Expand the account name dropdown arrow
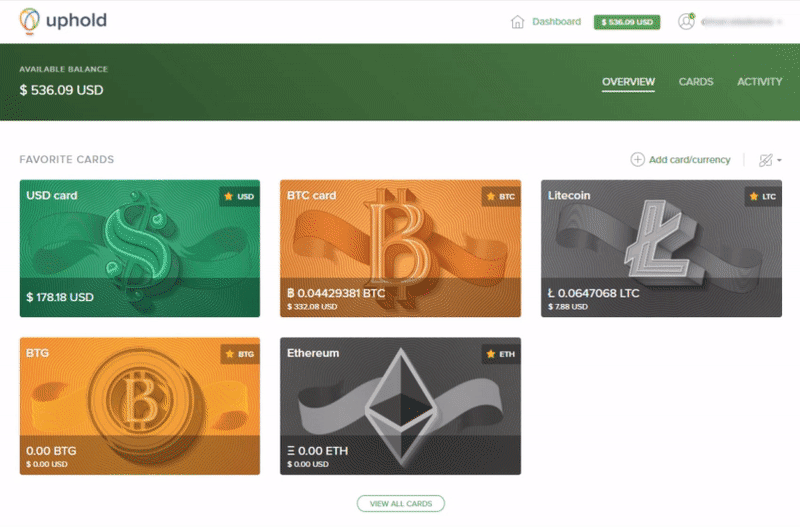The image size is (800, 527). coord(779,22)
